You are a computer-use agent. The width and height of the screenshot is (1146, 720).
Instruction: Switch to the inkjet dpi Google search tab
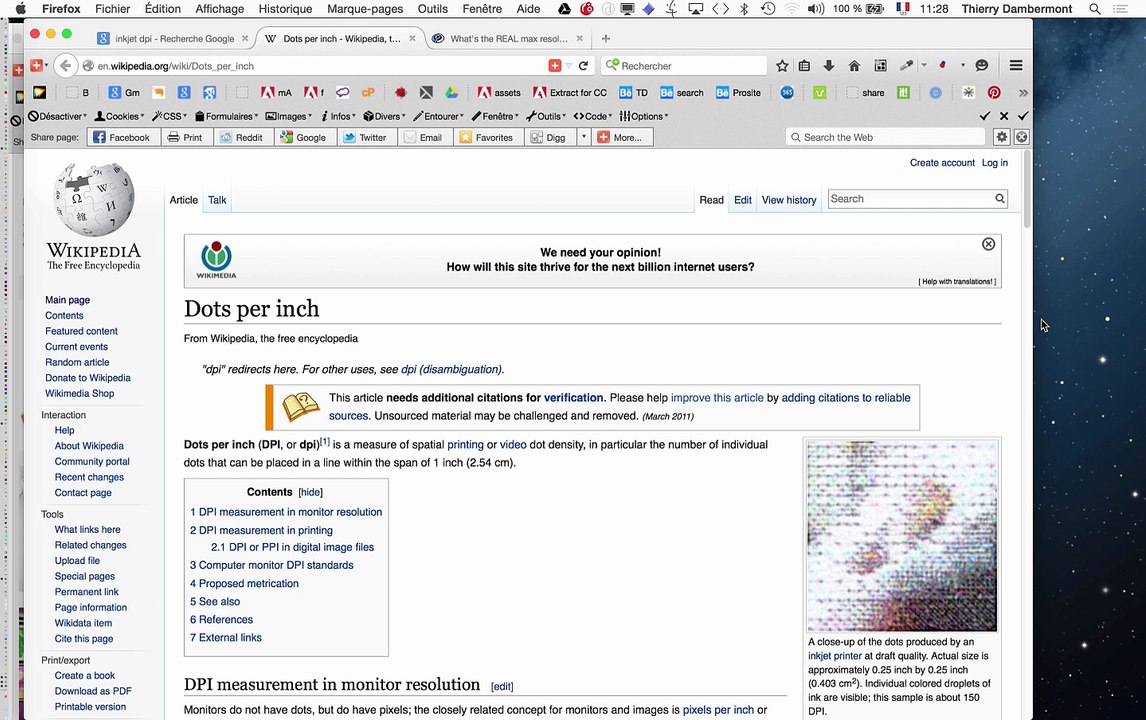pyautogui.click(x=175, y=39)
